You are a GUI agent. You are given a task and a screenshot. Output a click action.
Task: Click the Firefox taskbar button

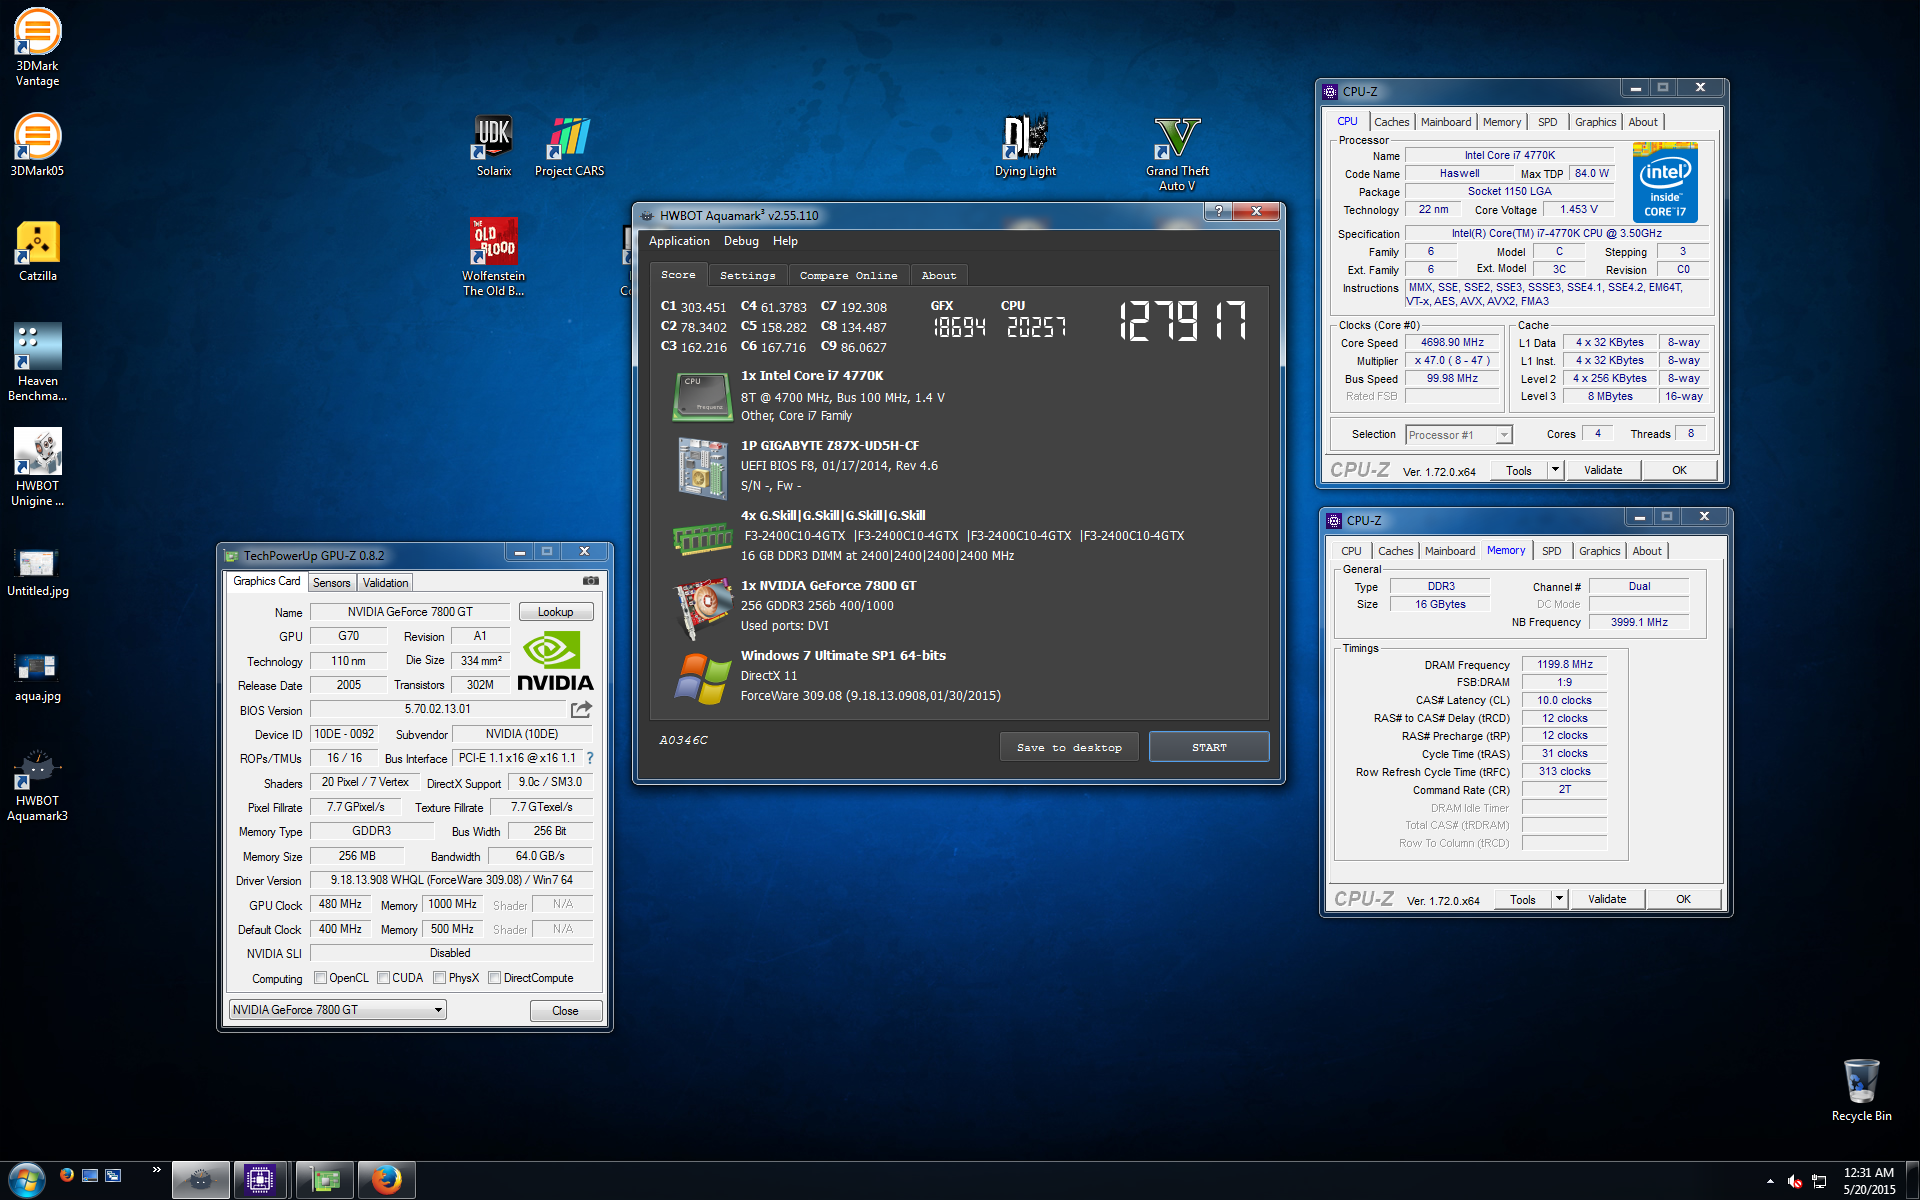pos(386,1181)
